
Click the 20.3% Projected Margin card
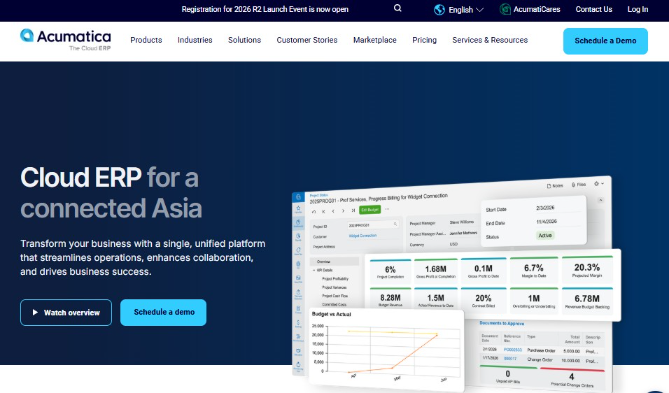coord(587,270)
